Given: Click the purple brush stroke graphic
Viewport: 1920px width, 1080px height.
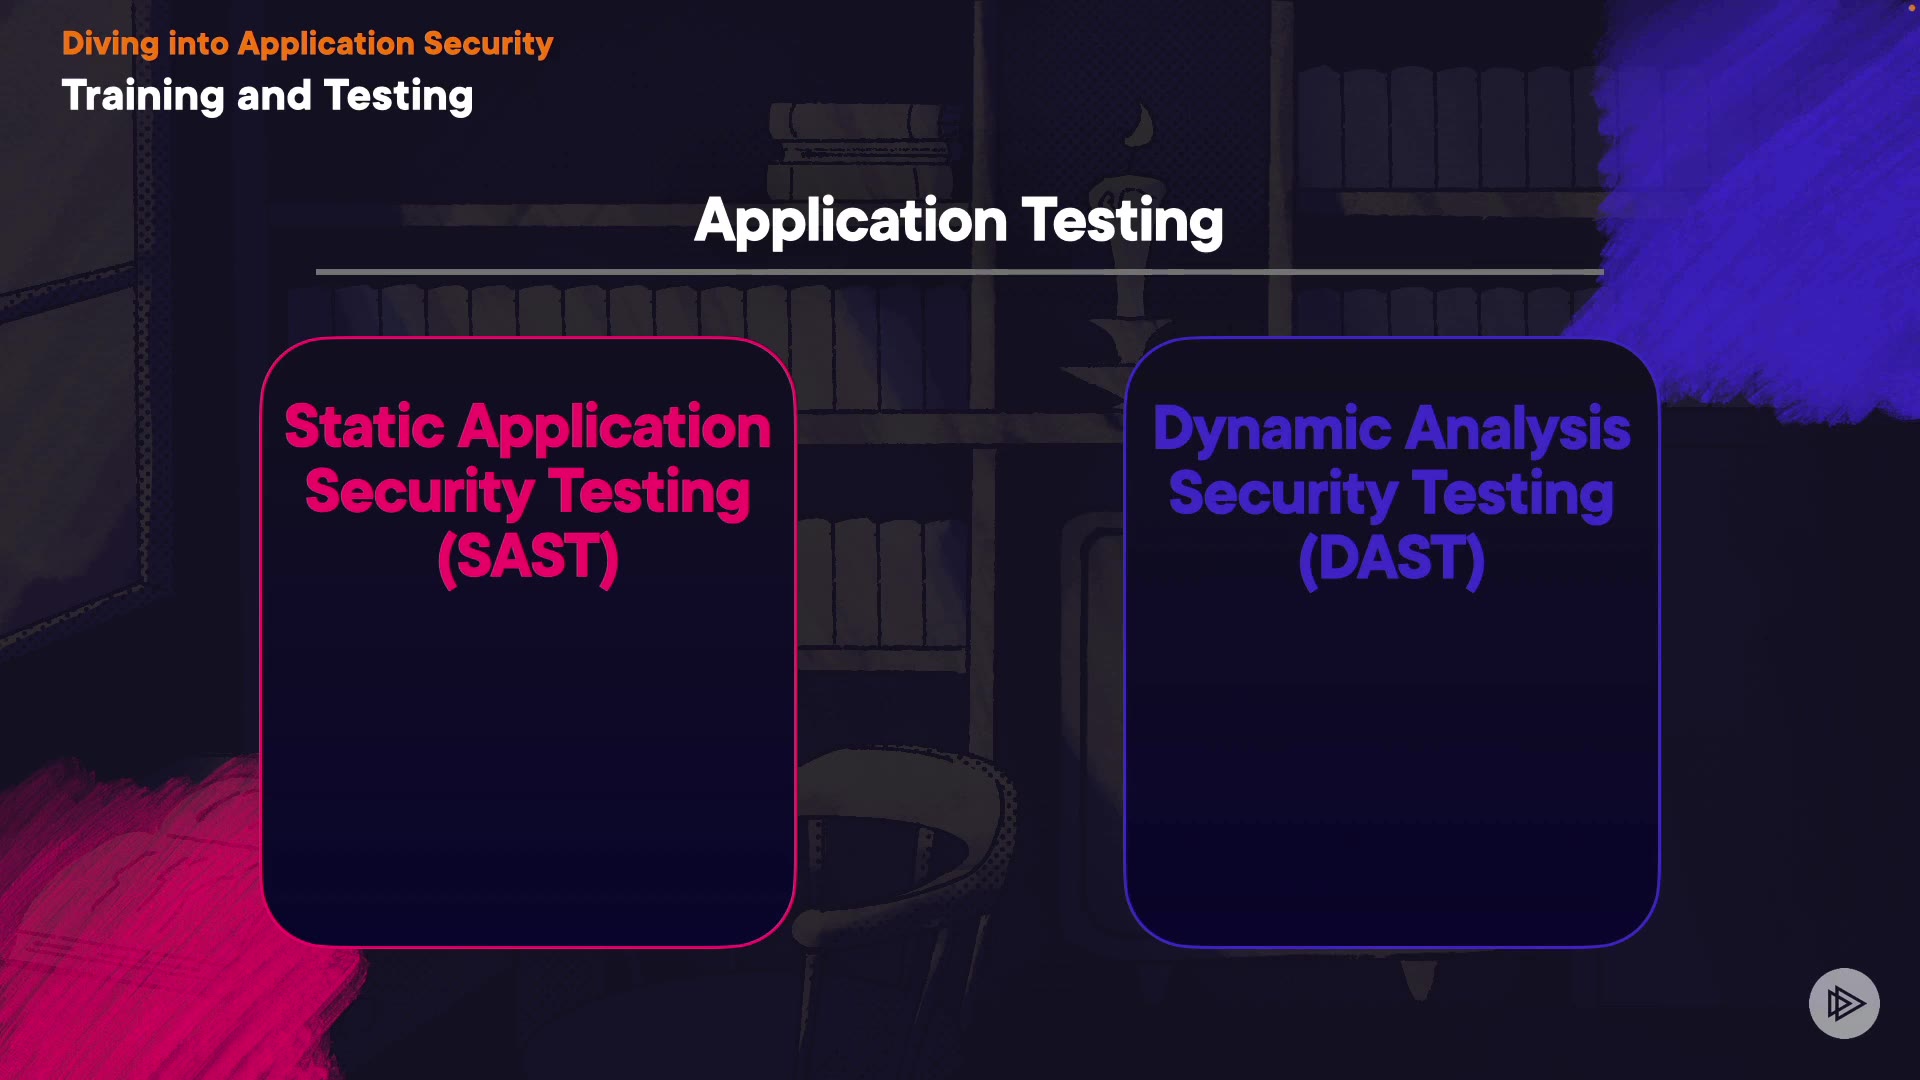Looking at the screenshot, I should 1760,200.
